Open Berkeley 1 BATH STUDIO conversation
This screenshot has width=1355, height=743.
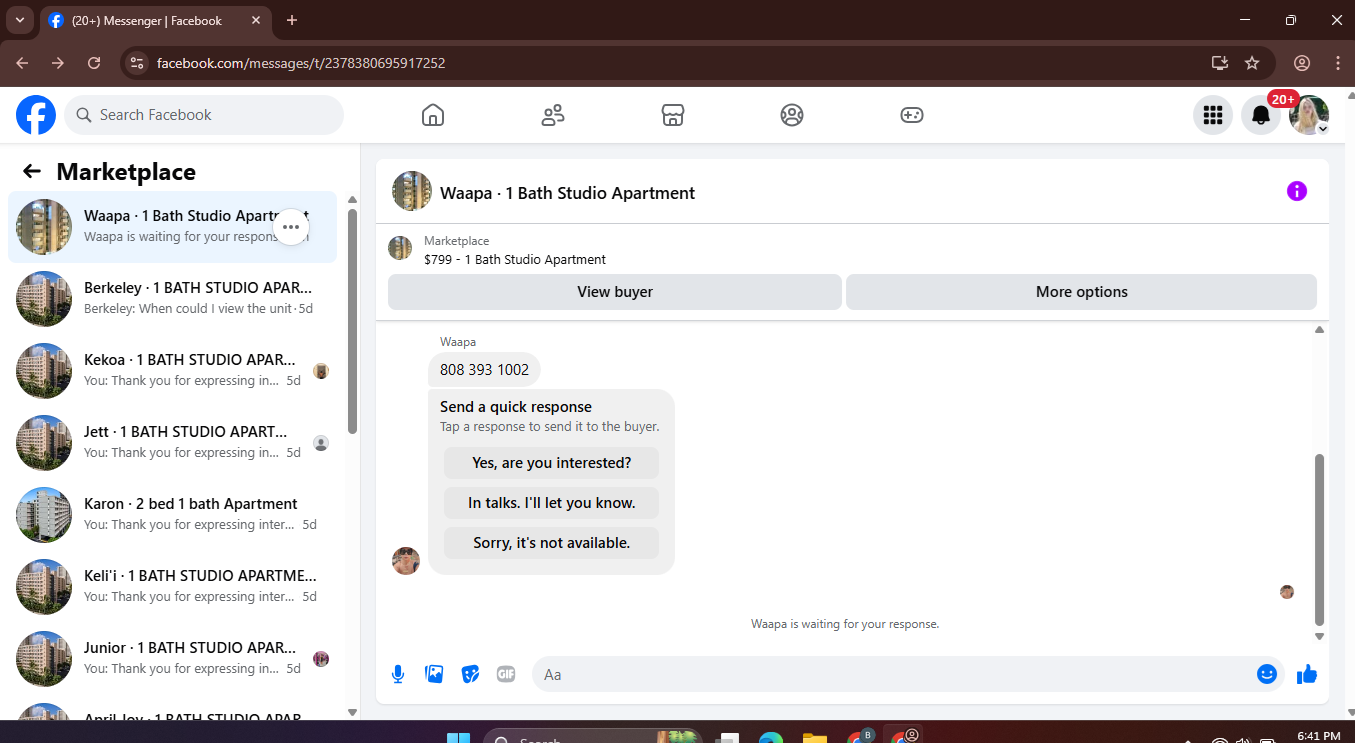pos(172,298)
